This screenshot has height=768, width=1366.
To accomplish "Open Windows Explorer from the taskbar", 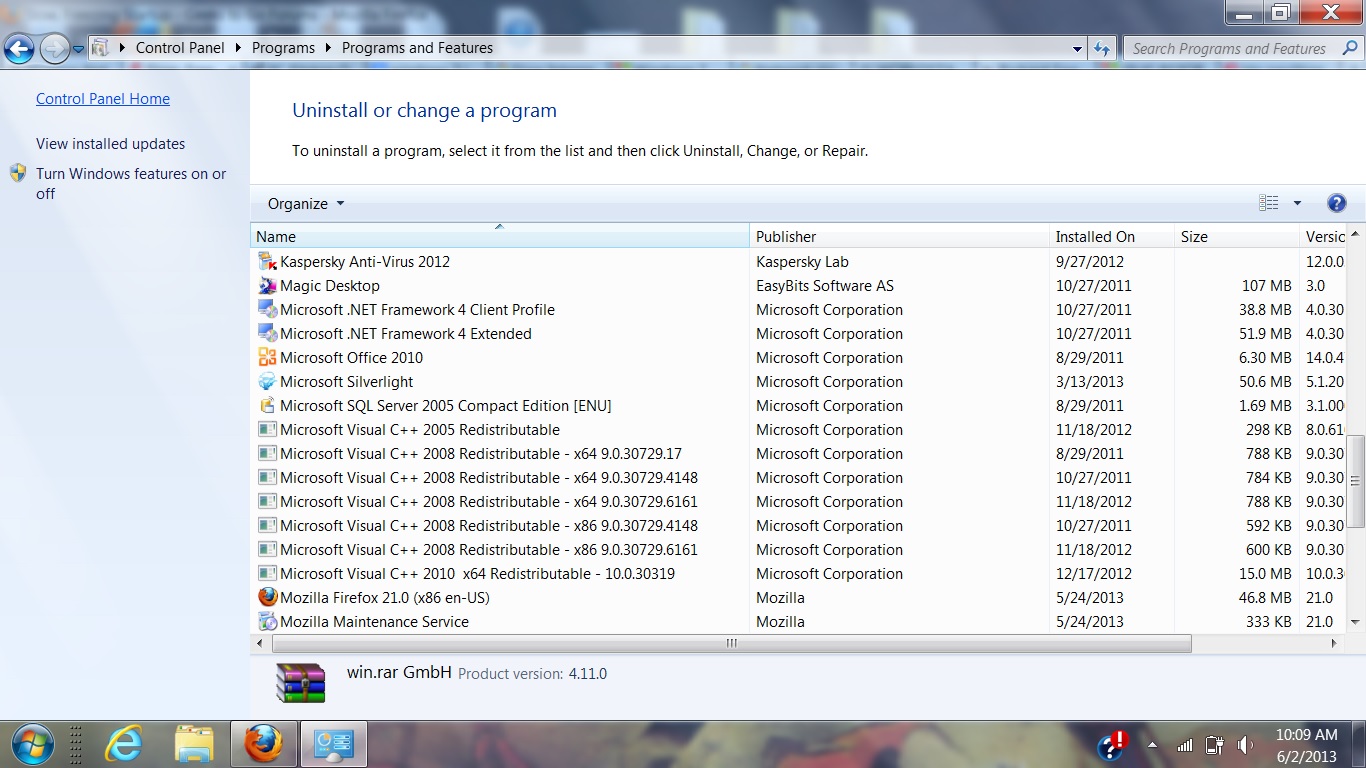I will click(194, 744).
